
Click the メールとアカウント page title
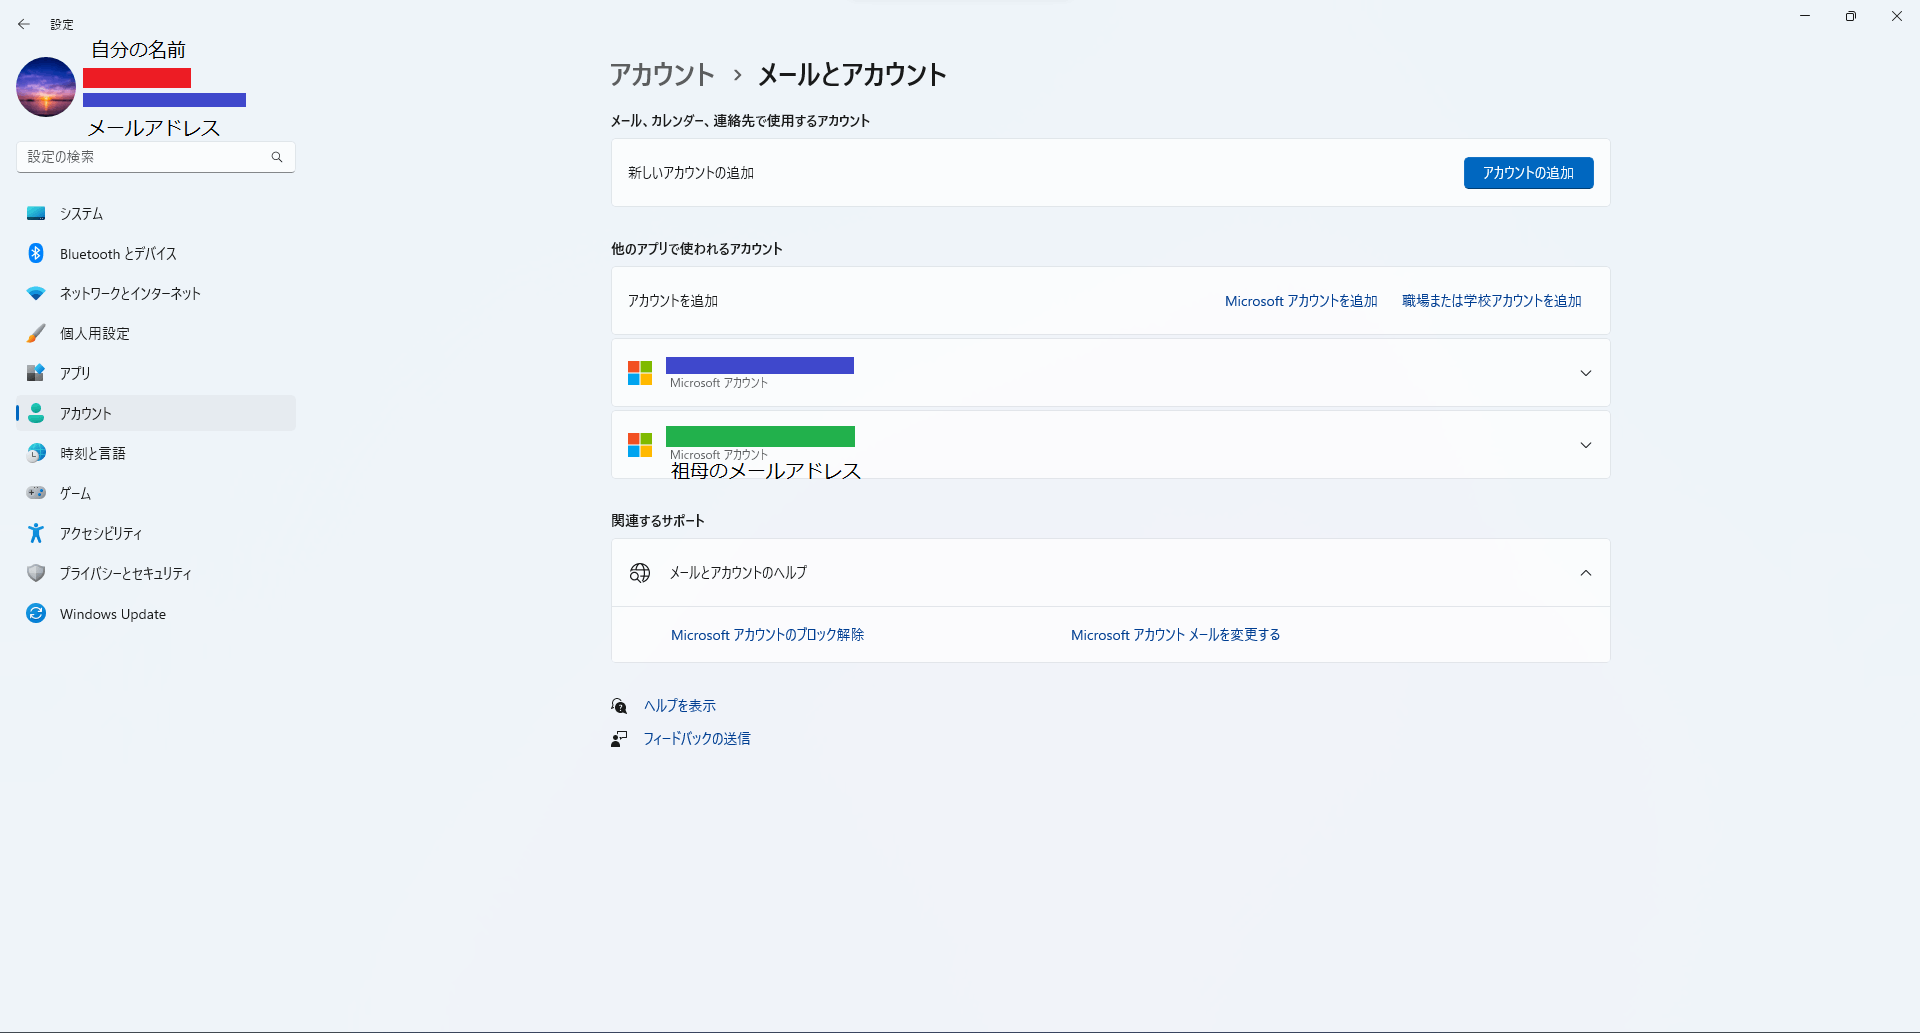(852, 75)
